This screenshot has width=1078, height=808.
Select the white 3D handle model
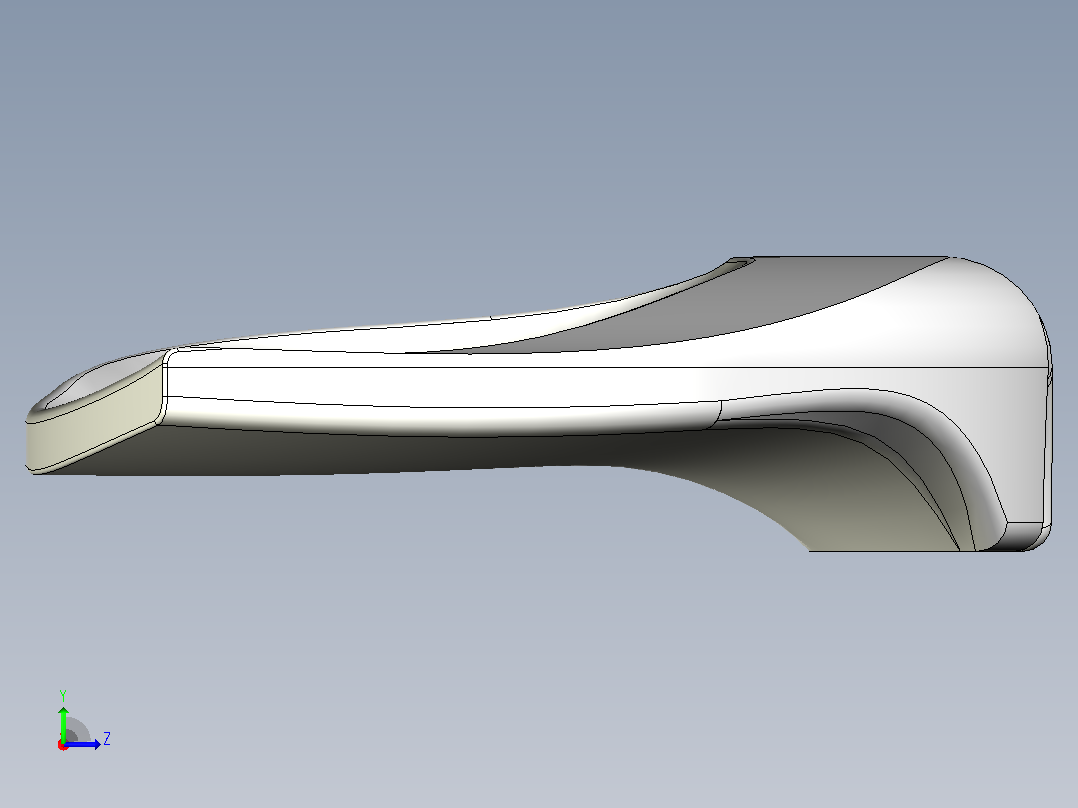pos(538,404)
